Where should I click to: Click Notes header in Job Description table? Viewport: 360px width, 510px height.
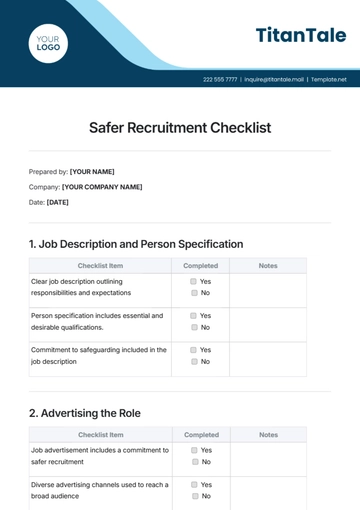[268, 266]
